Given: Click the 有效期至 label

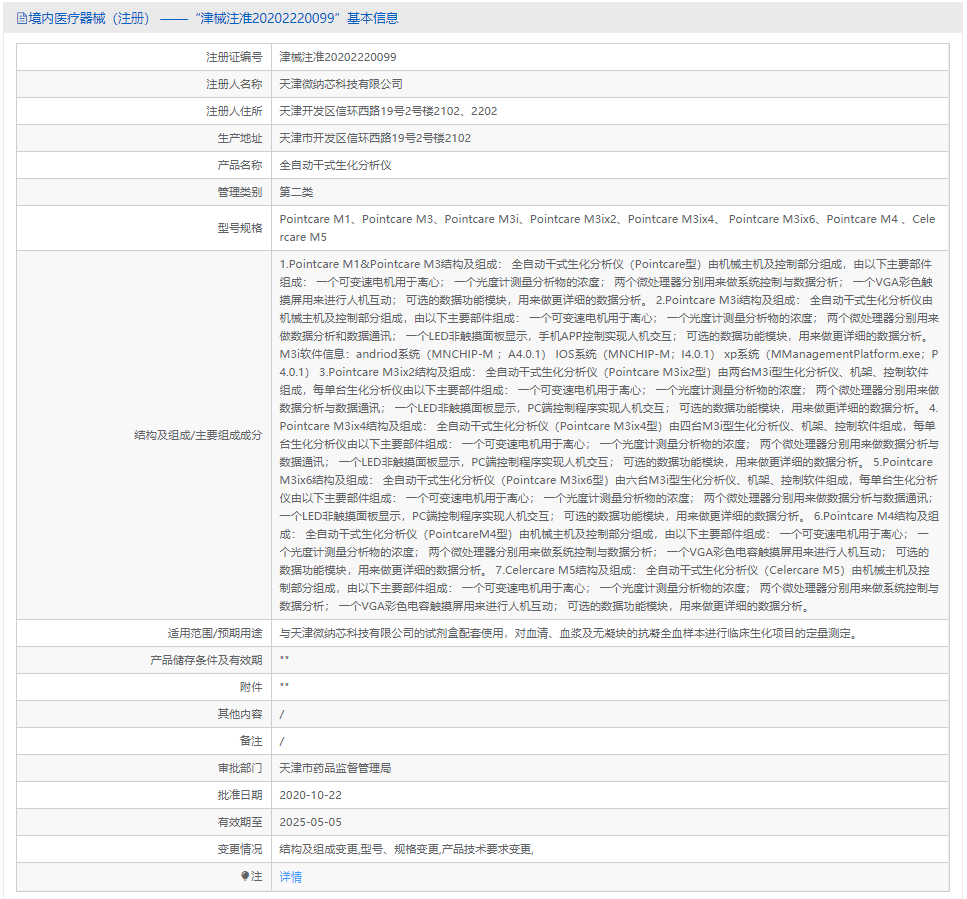Looking at the screenshot, I should point(240,823).
